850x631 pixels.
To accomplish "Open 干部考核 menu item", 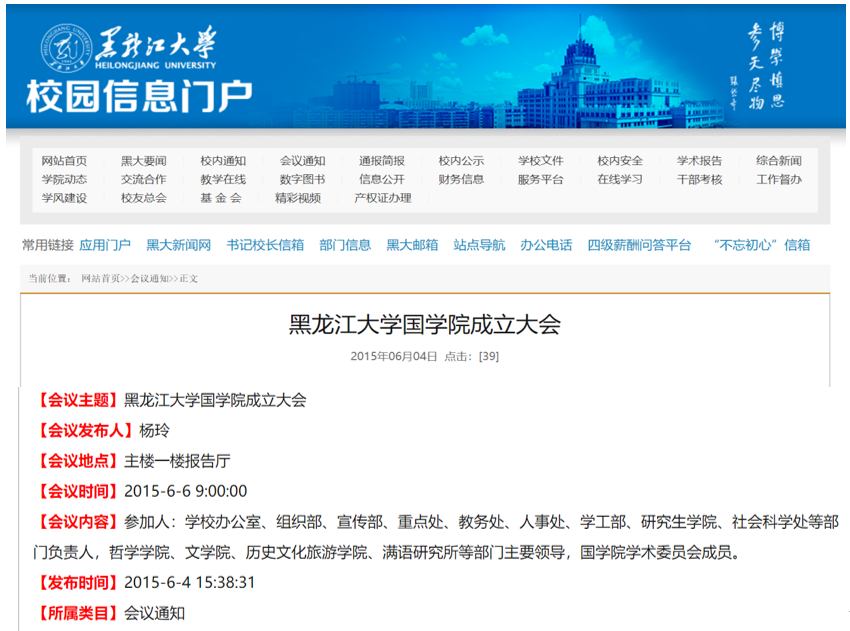I will [699, 179].
